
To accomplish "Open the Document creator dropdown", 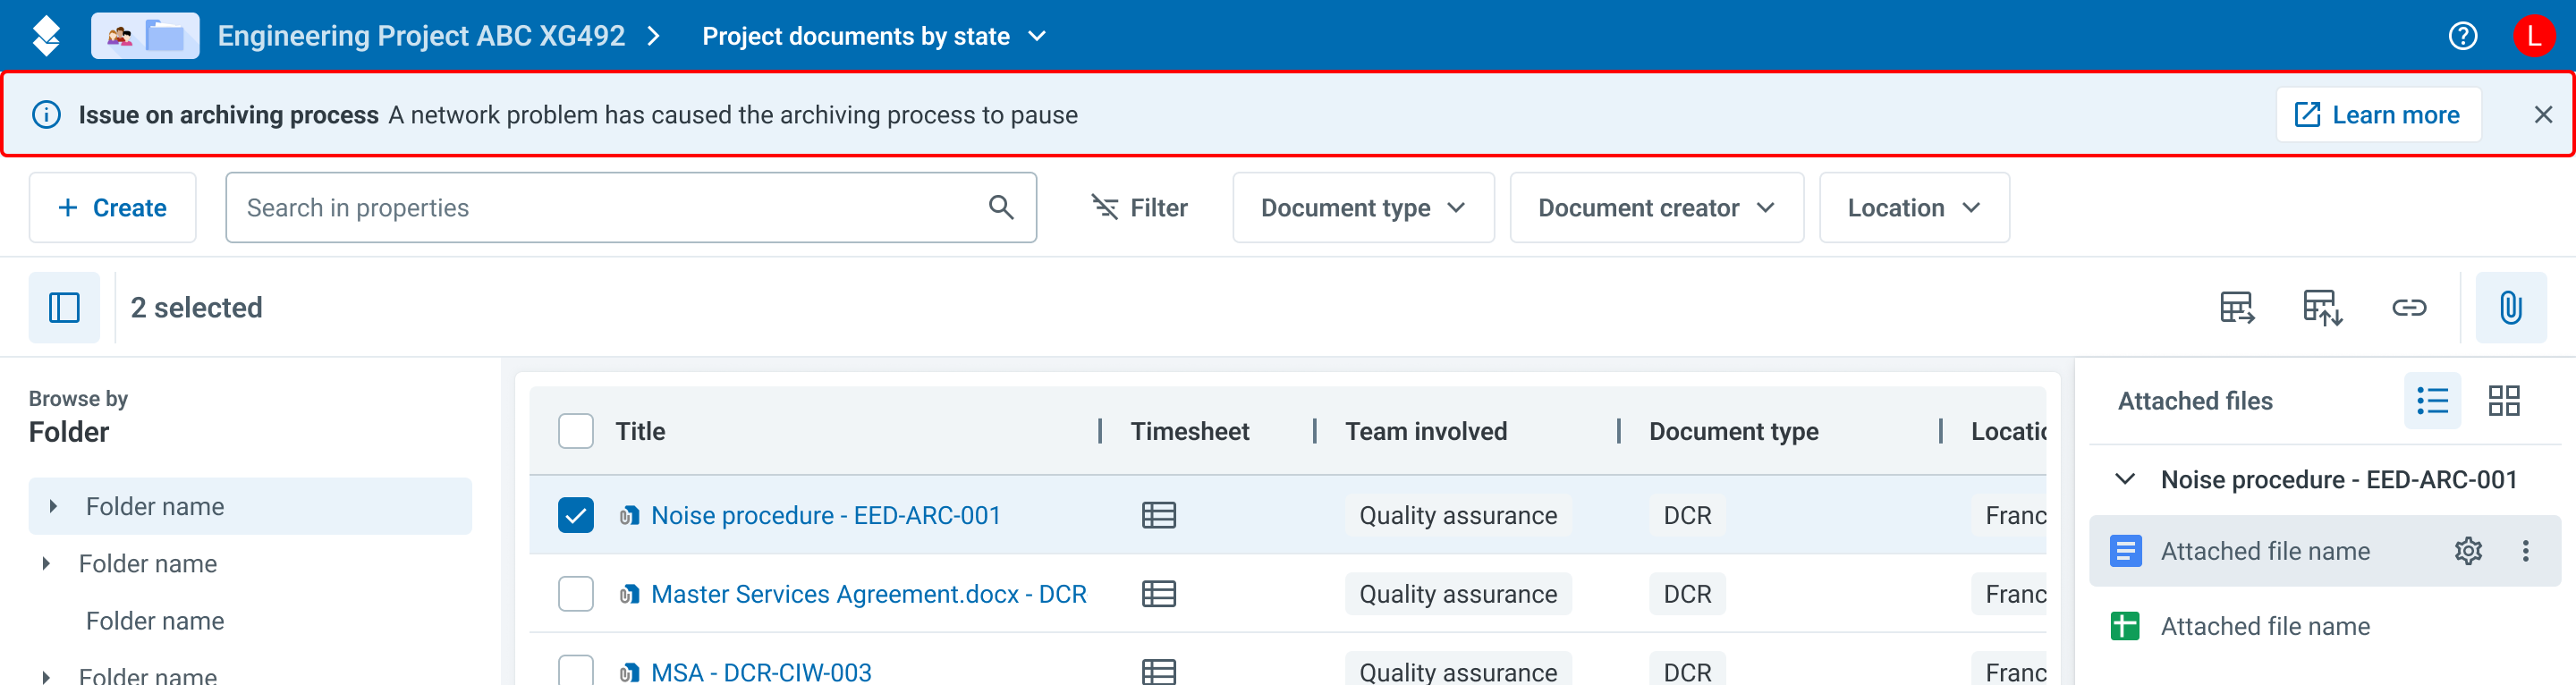I will pos(1656,208).
